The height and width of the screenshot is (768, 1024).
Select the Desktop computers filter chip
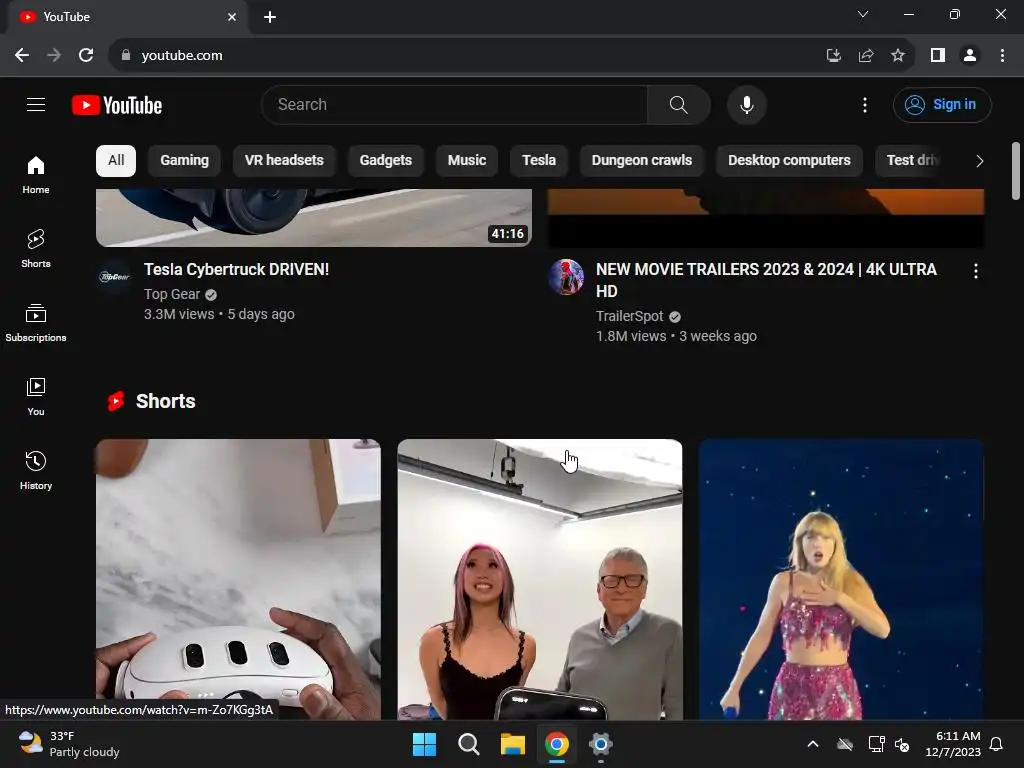tap(789, 161)
